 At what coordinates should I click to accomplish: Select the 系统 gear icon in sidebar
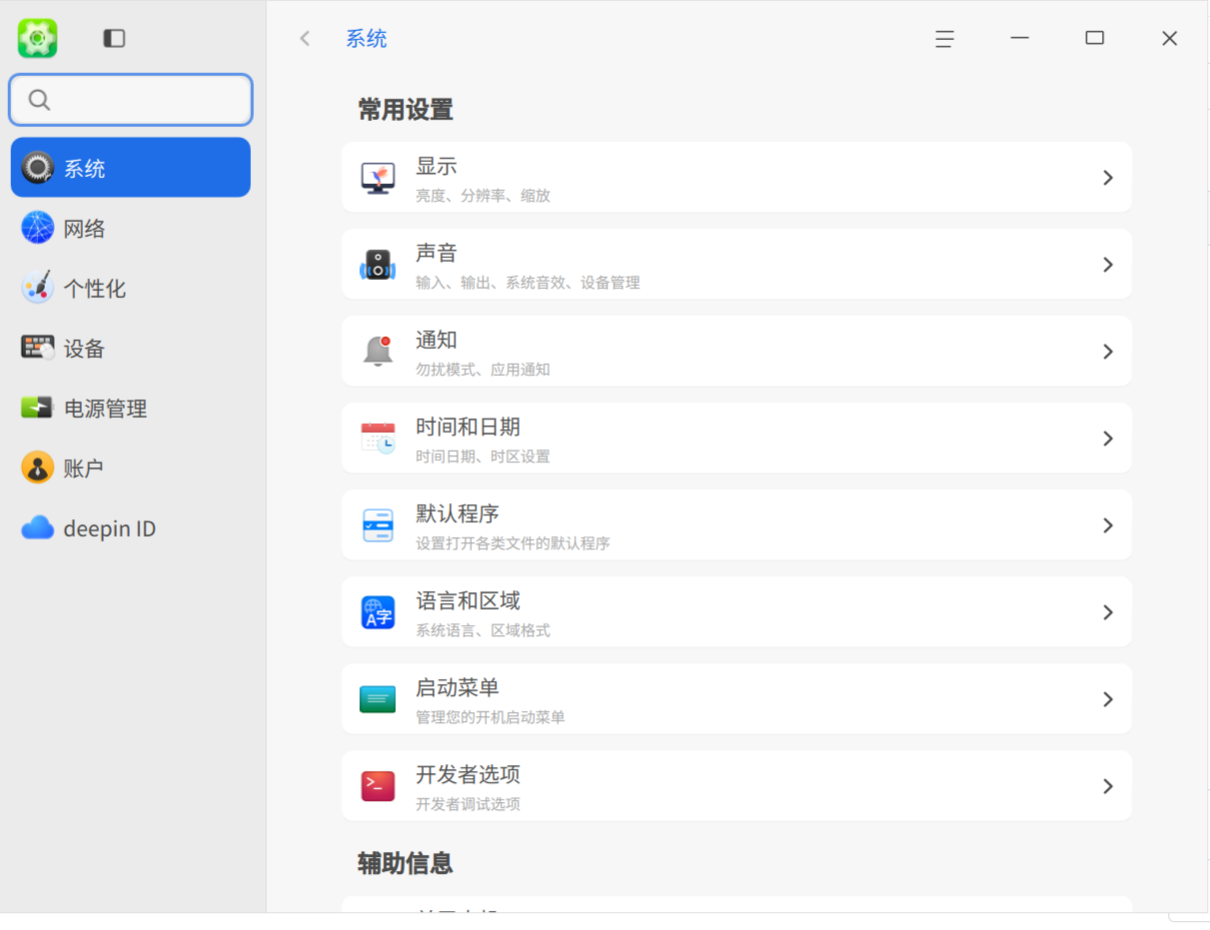point(38,168)
